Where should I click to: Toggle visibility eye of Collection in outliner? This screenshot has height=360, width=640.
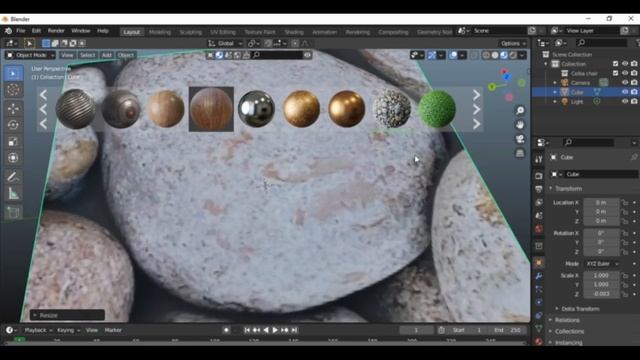625,64
